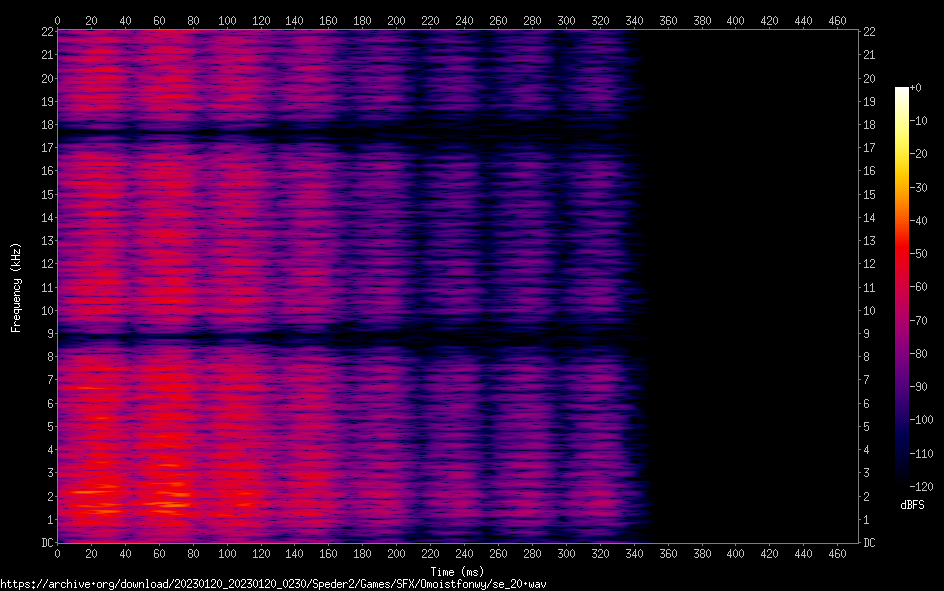Click the 200 ms tick on the top time axis

[x=396, y=20]
